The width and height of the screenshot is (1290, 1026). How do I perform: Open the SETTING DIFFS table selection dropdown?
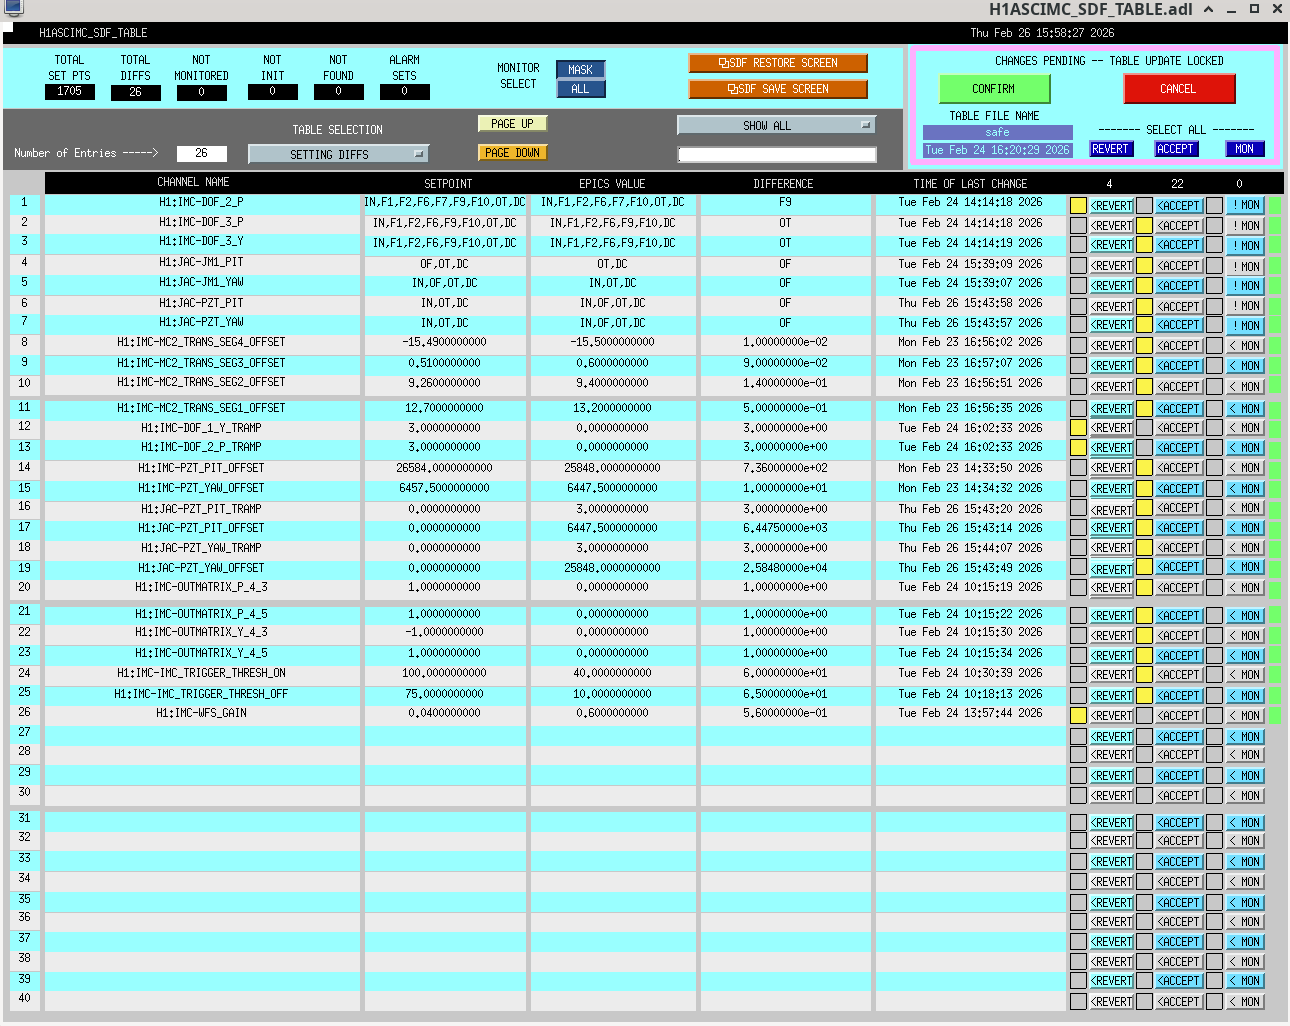(338, 154)
